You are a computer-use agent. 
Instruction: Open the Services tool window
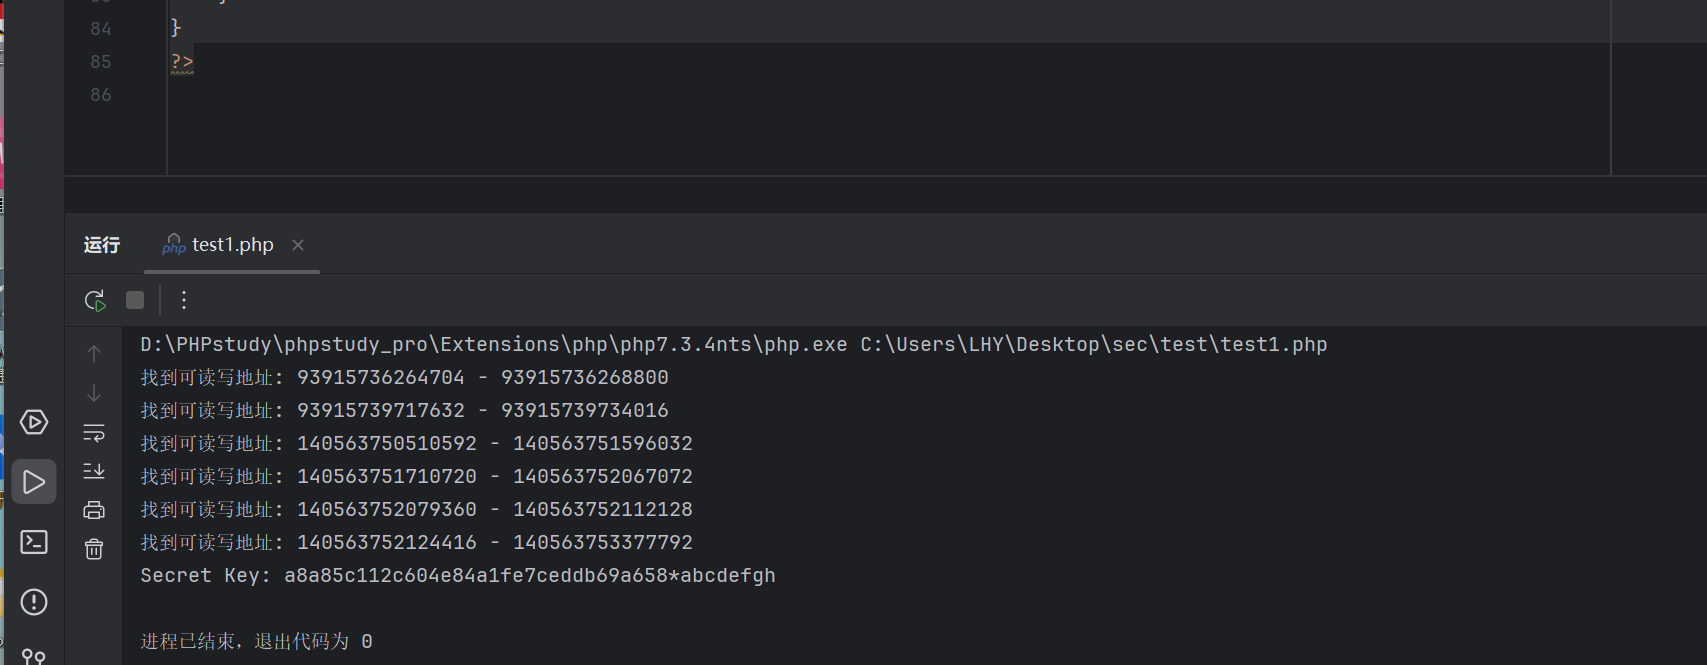[x=34, y=422]
